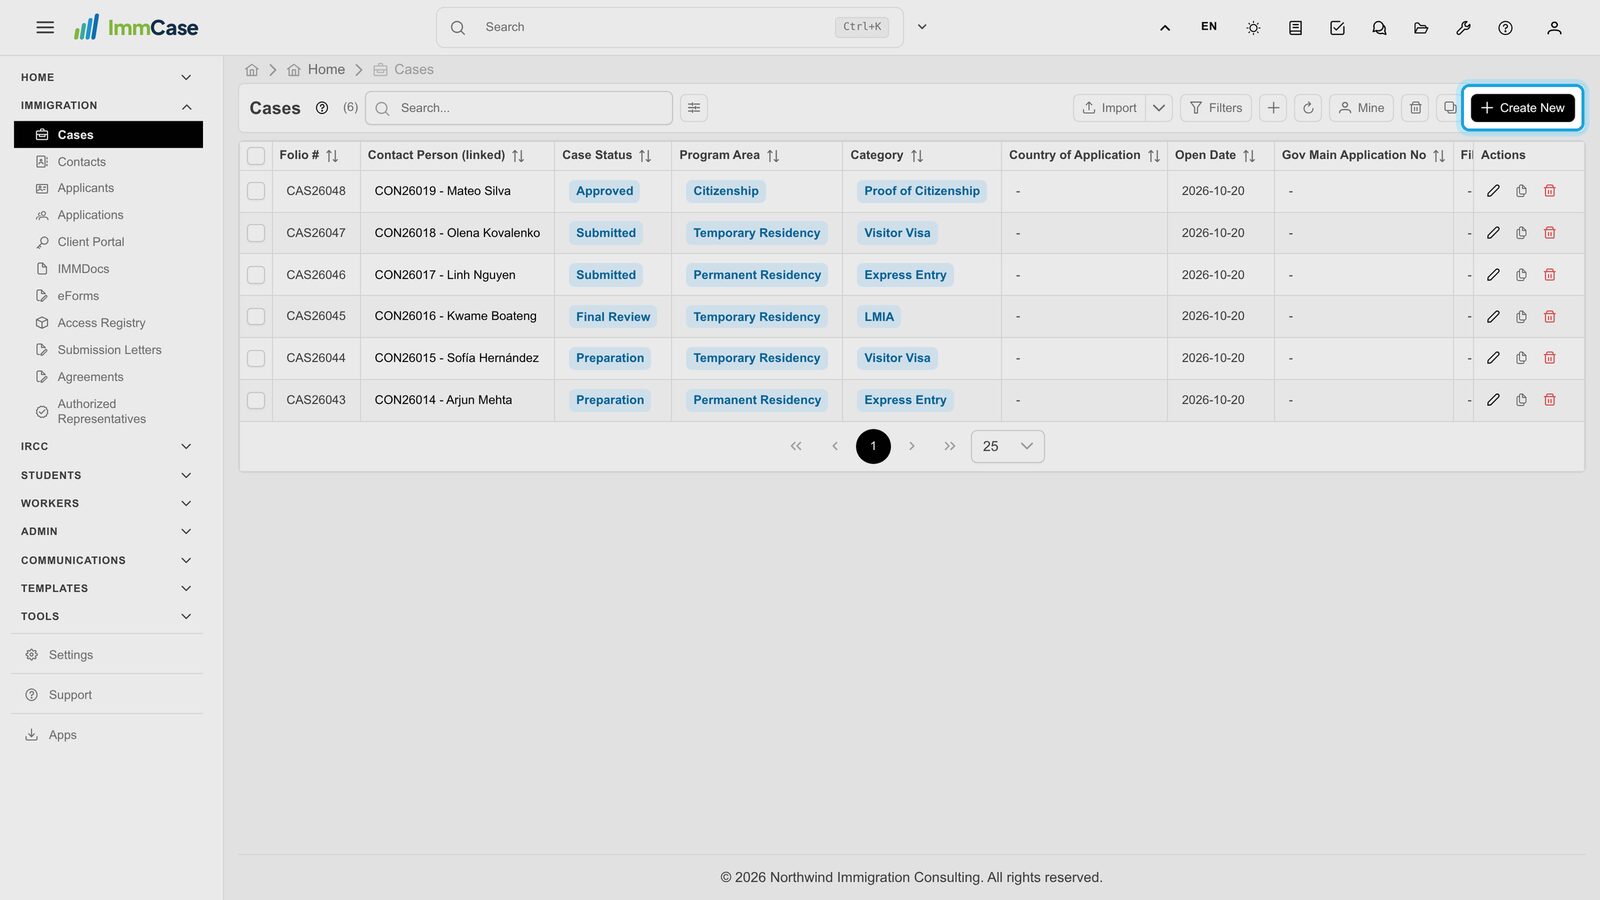Click the Mine filter button

[1361, 108]
